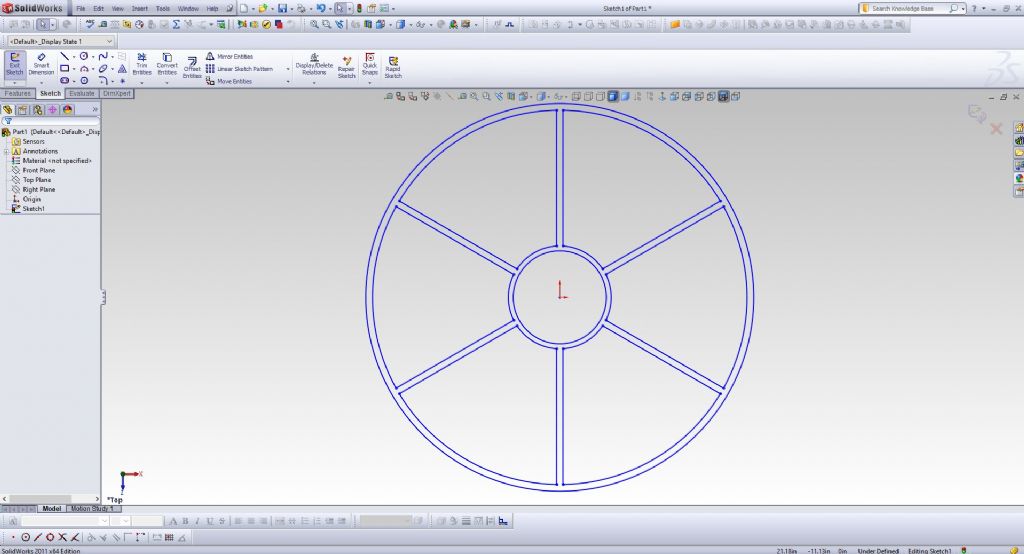The width and height of the screenshot is (1024, 554).
Task: Click the Zoom to Fit icon
Action: click(314, 24)
